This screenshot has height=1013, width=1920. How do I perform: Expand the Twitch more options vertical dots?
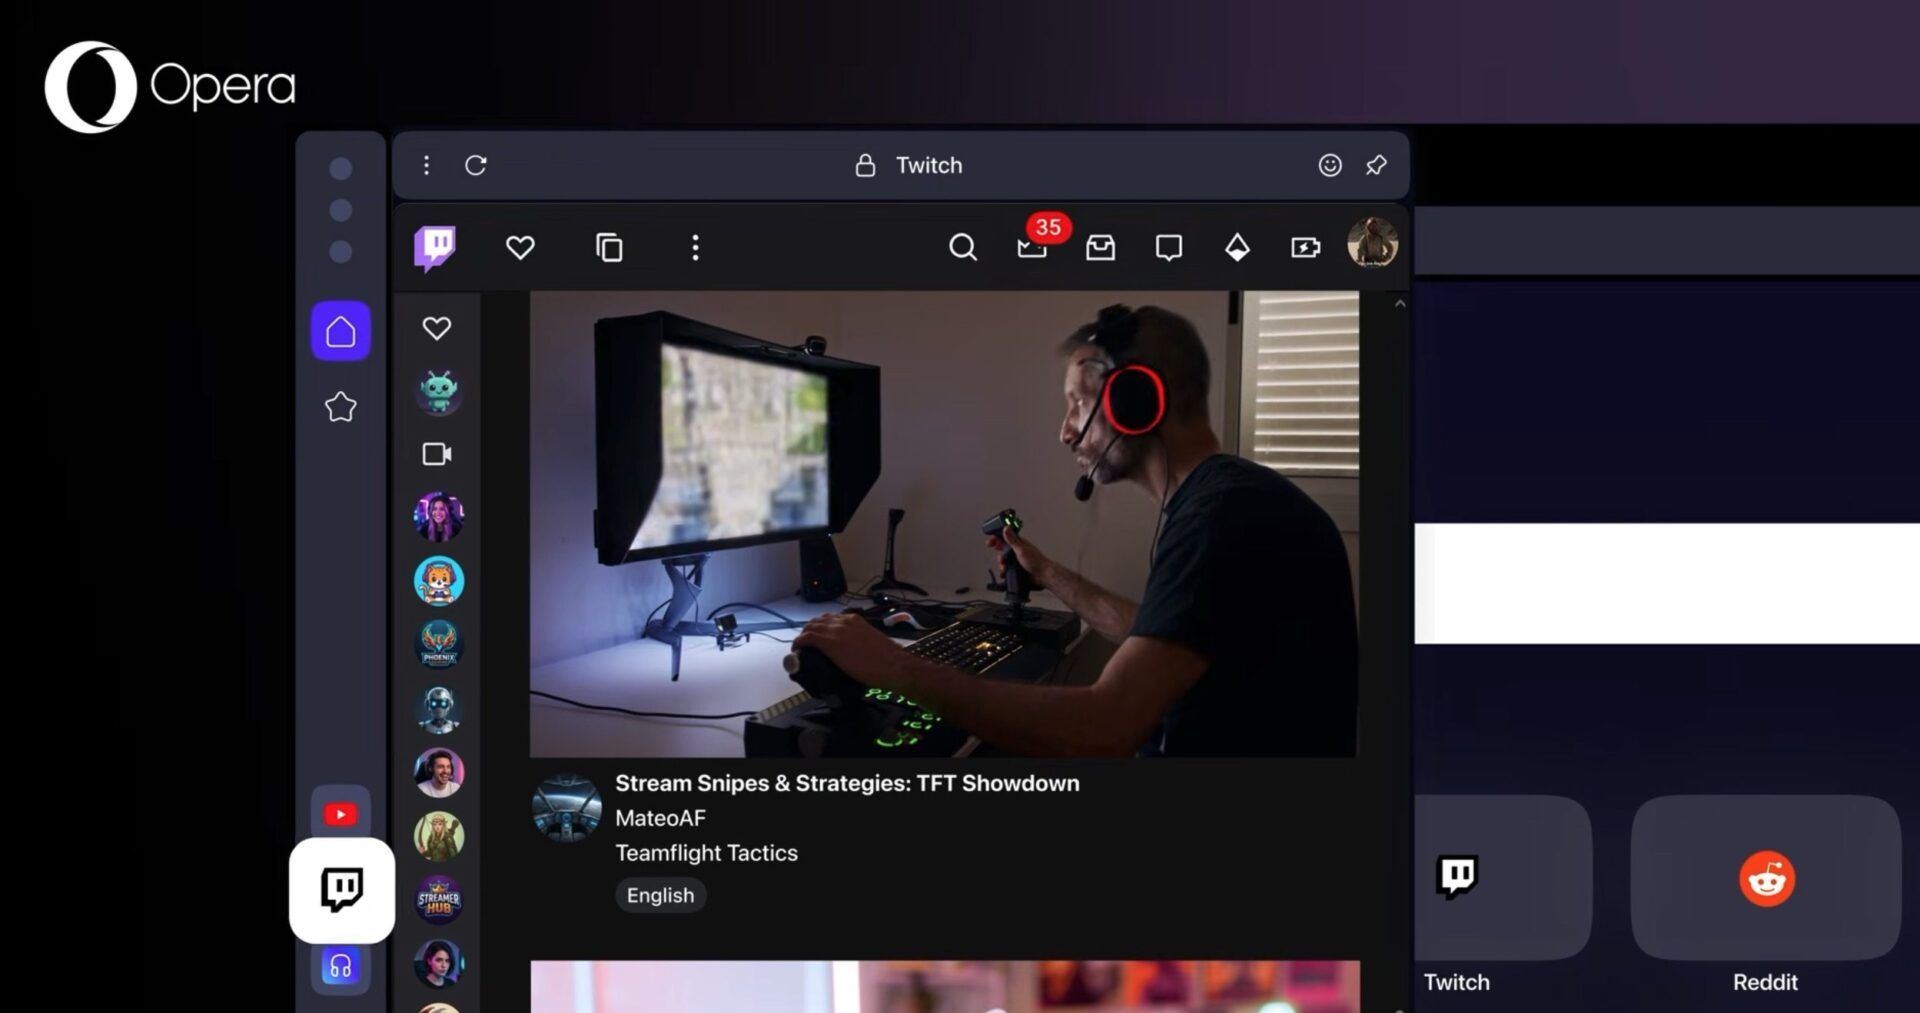(695, 247)
